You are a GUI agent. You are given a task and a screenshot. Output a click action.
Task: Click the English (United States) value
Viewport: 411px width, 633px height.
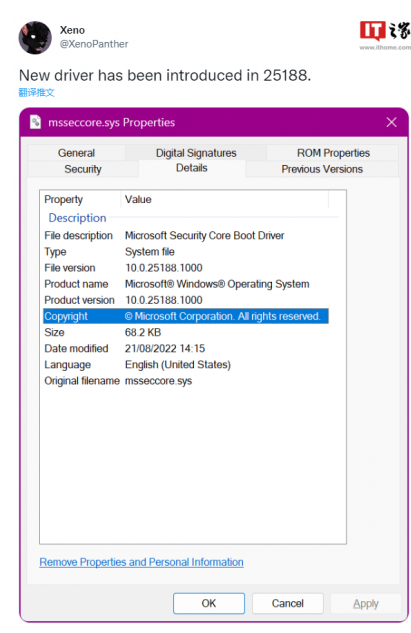pos(178,365)
